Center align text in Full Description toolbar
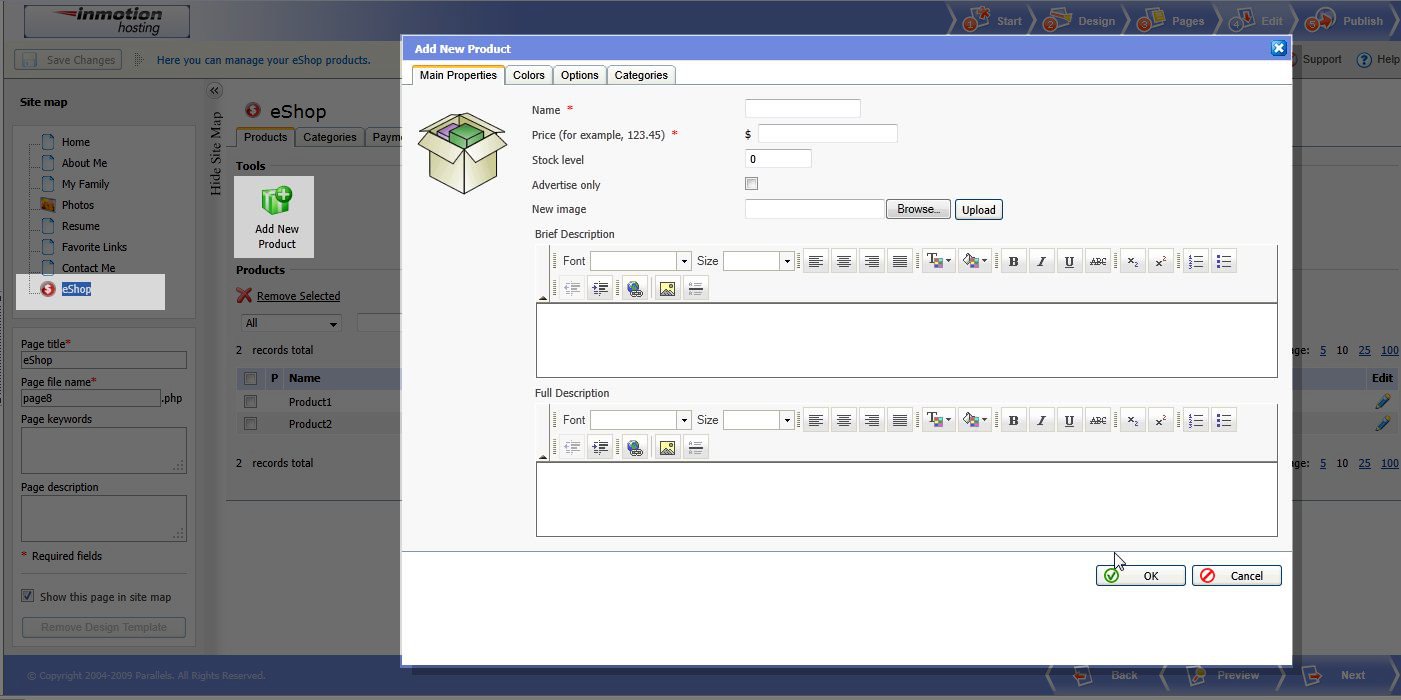Screen dimensions: 1401x700 (844, 421)
